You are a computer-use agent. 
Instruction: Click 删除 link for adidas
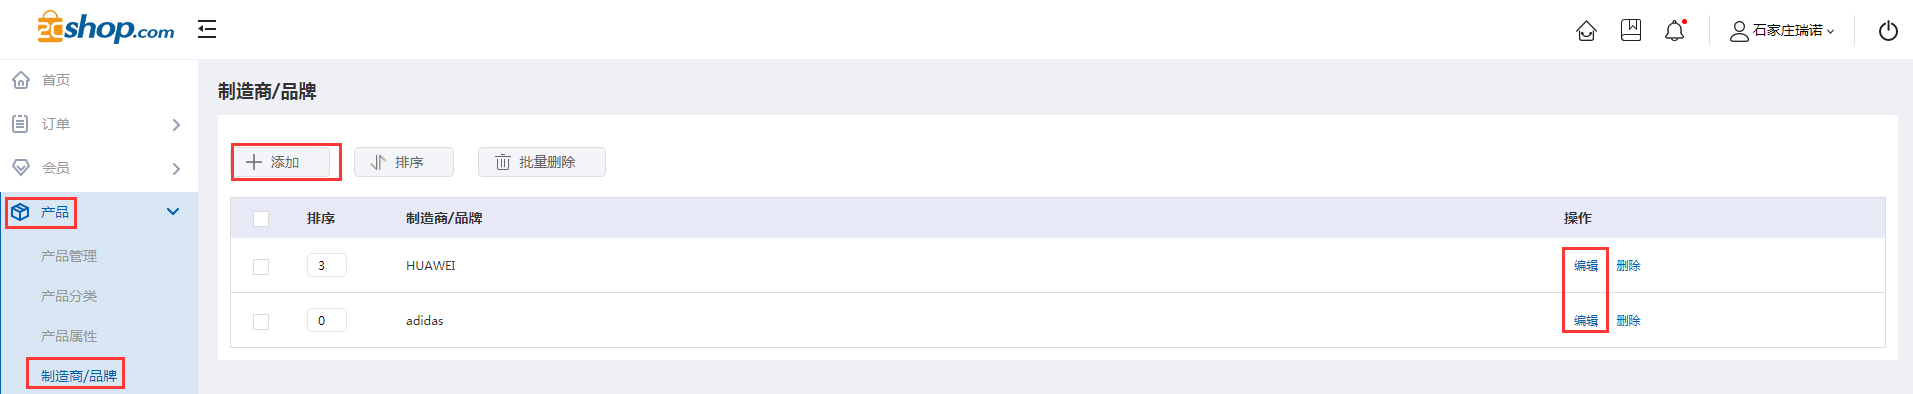tap(1629, 321)
